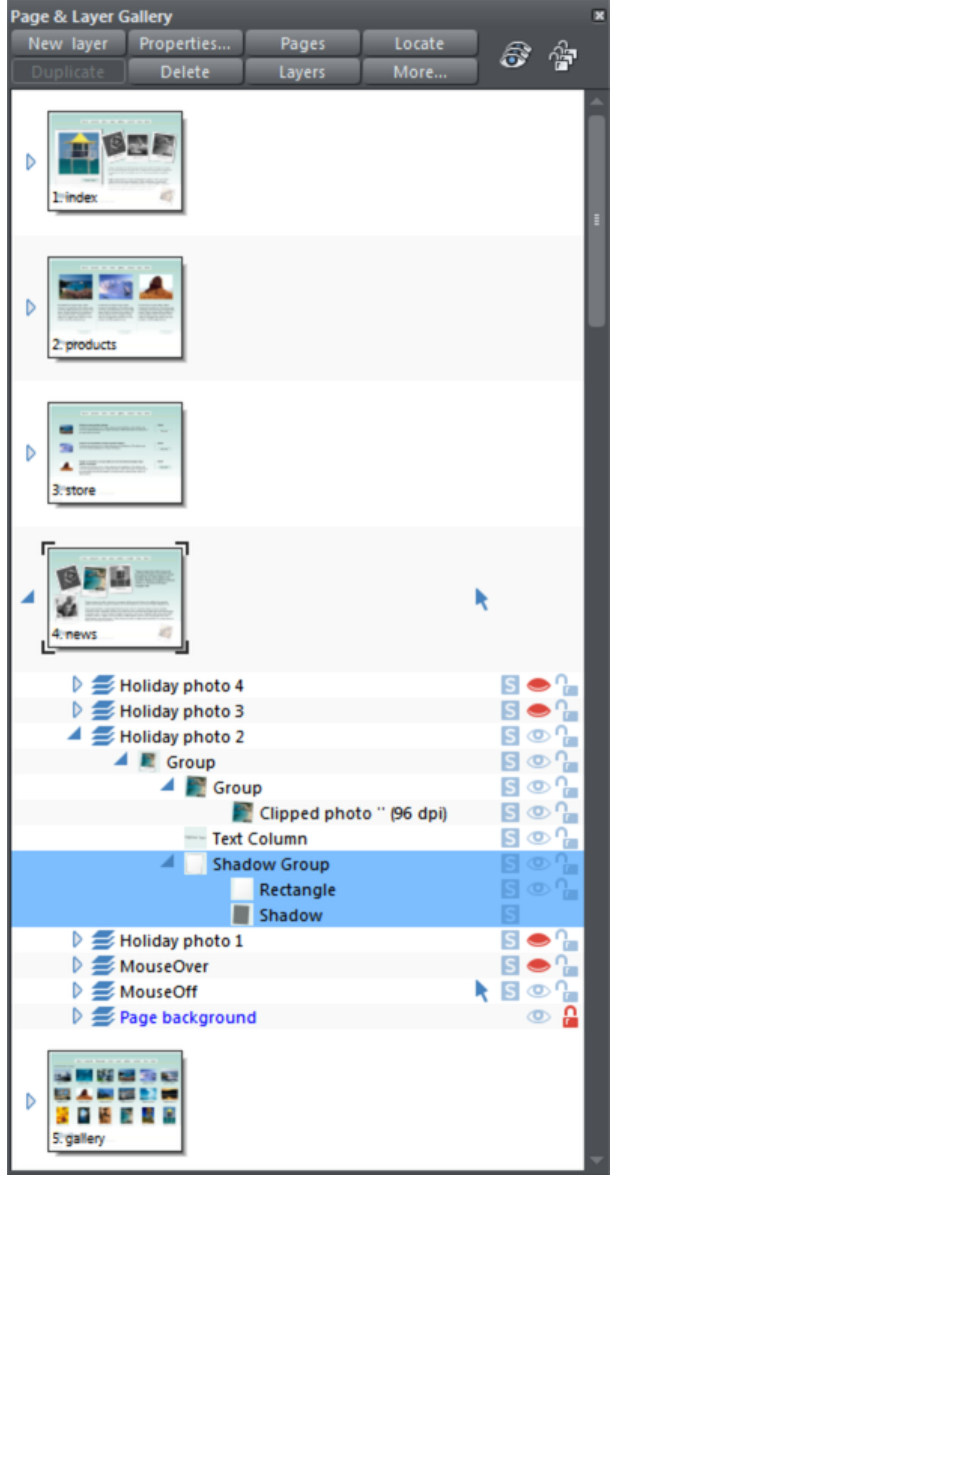This screenshot has height=1457, width=962.
Task: Show the hidden Holiday photo 3 layer
Action: pyautogui.click(x=538, y=711)
